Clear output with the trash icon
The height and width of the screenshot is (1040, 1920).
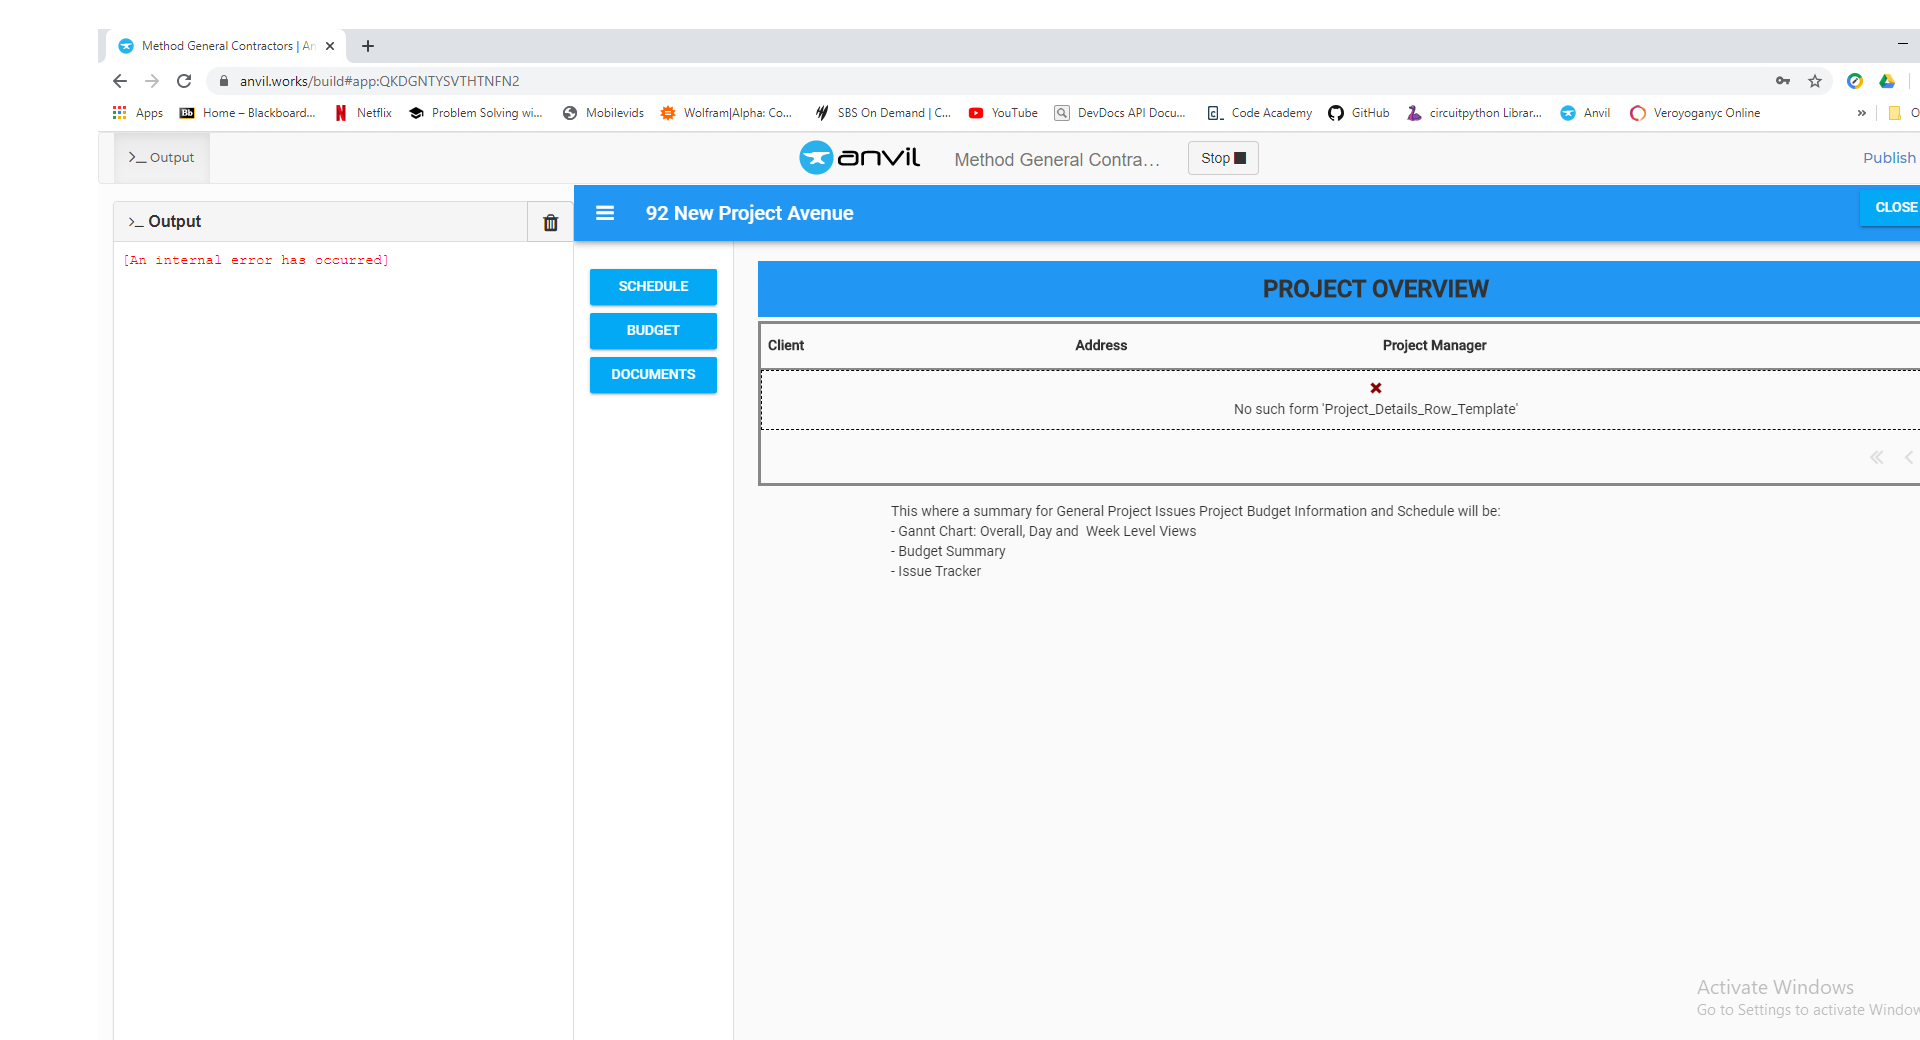pyautogui.click(x=550, y=222)
